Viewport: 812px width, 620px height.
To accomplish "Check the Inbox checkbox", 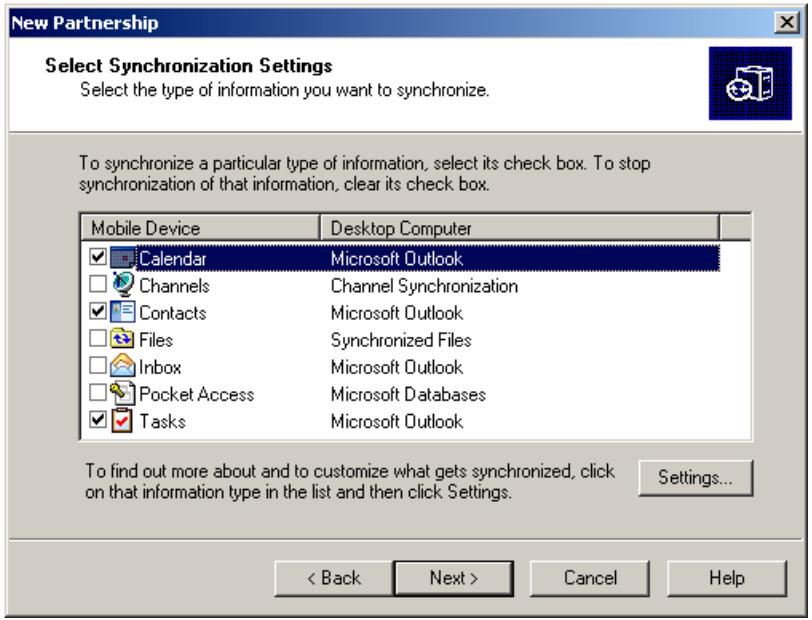I will (94, 368).
